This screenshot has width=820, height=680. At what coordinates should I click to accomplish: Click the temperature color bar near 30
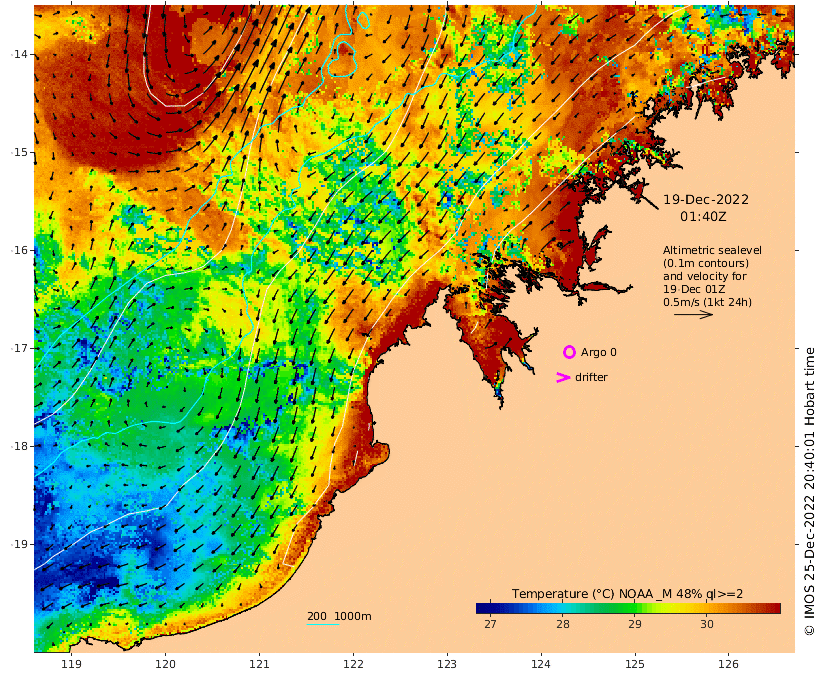pyautogui.click(x=707, y=608)
